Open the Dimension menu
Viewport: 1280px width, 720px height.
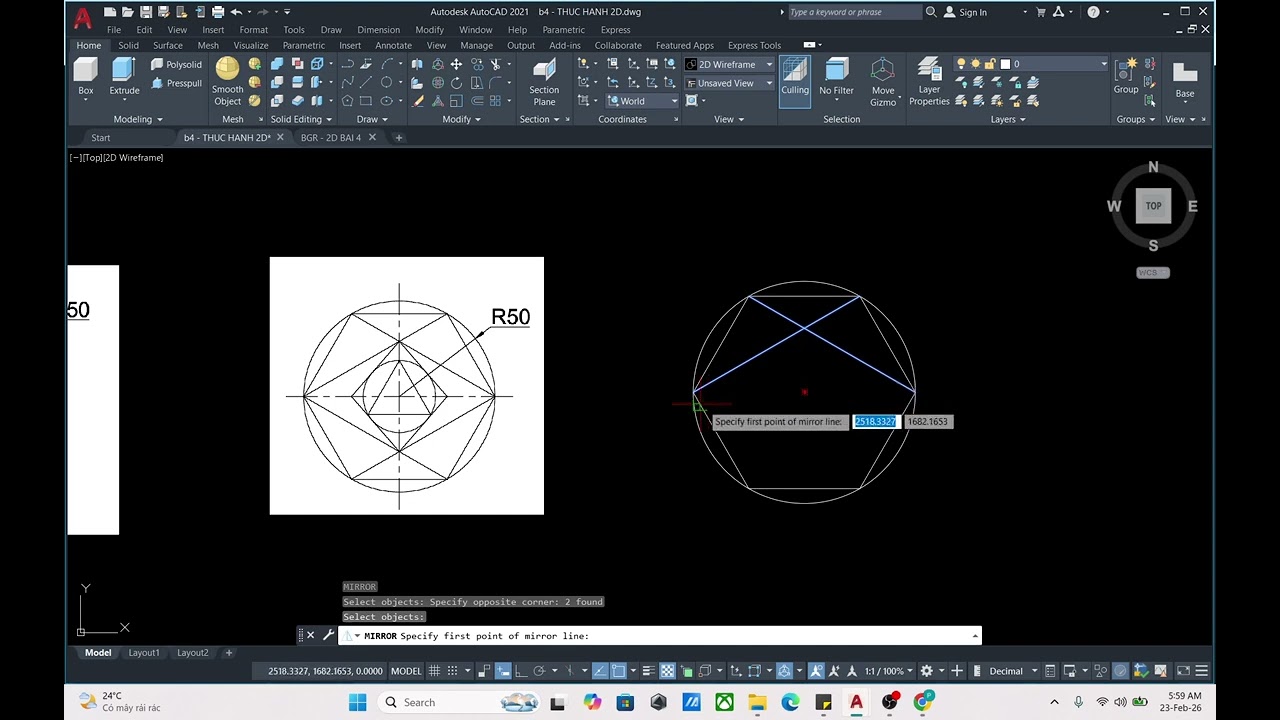click(378, 29)
